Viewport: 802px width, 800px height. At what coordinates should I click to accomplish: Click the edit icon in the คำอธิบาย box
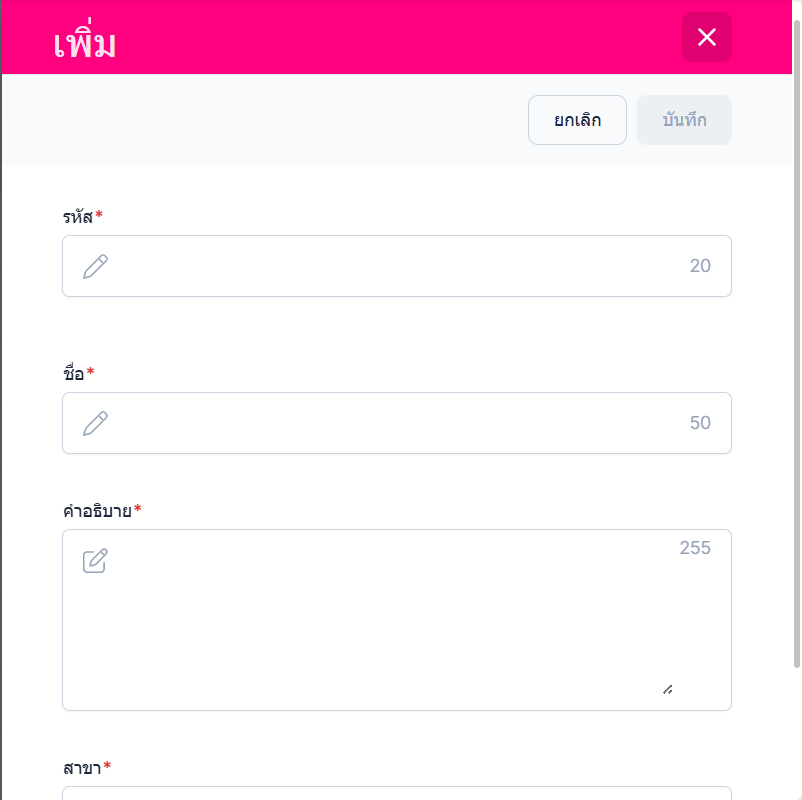pyautogui.click(x=95, y=561)
